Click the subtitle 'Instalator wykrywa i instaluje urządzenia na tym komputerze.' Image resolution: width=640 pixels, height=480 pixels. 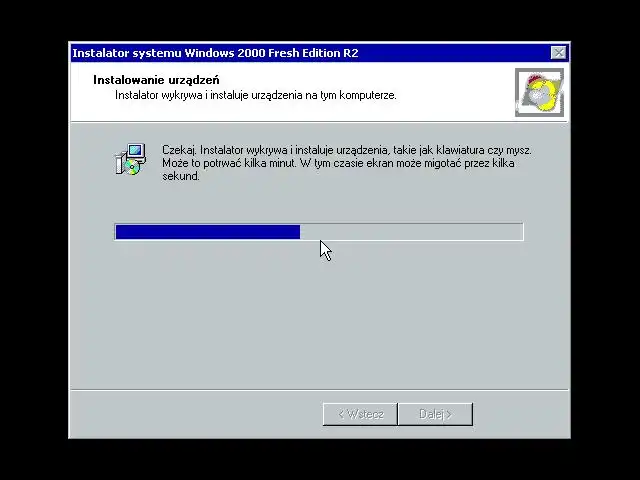point(256,95)
